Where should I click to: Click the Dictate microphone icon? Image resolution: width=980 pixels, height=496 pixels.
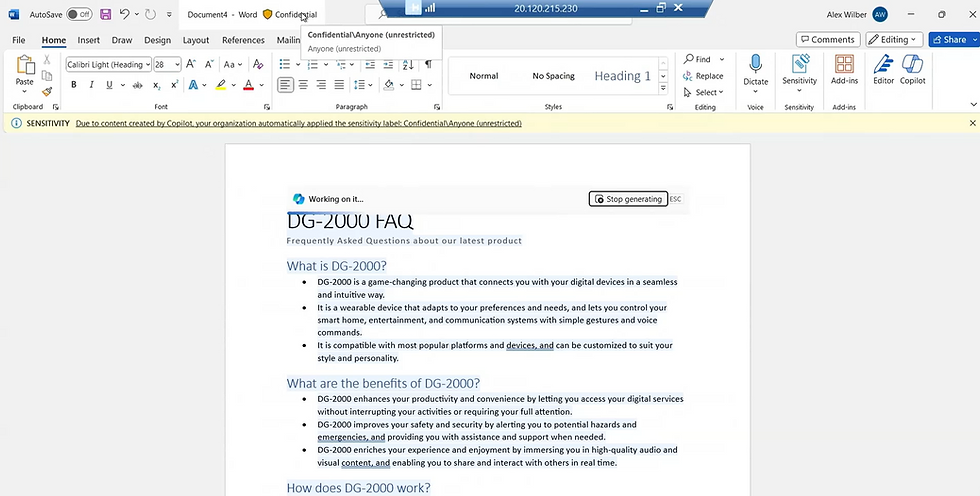tap(756, 64)
